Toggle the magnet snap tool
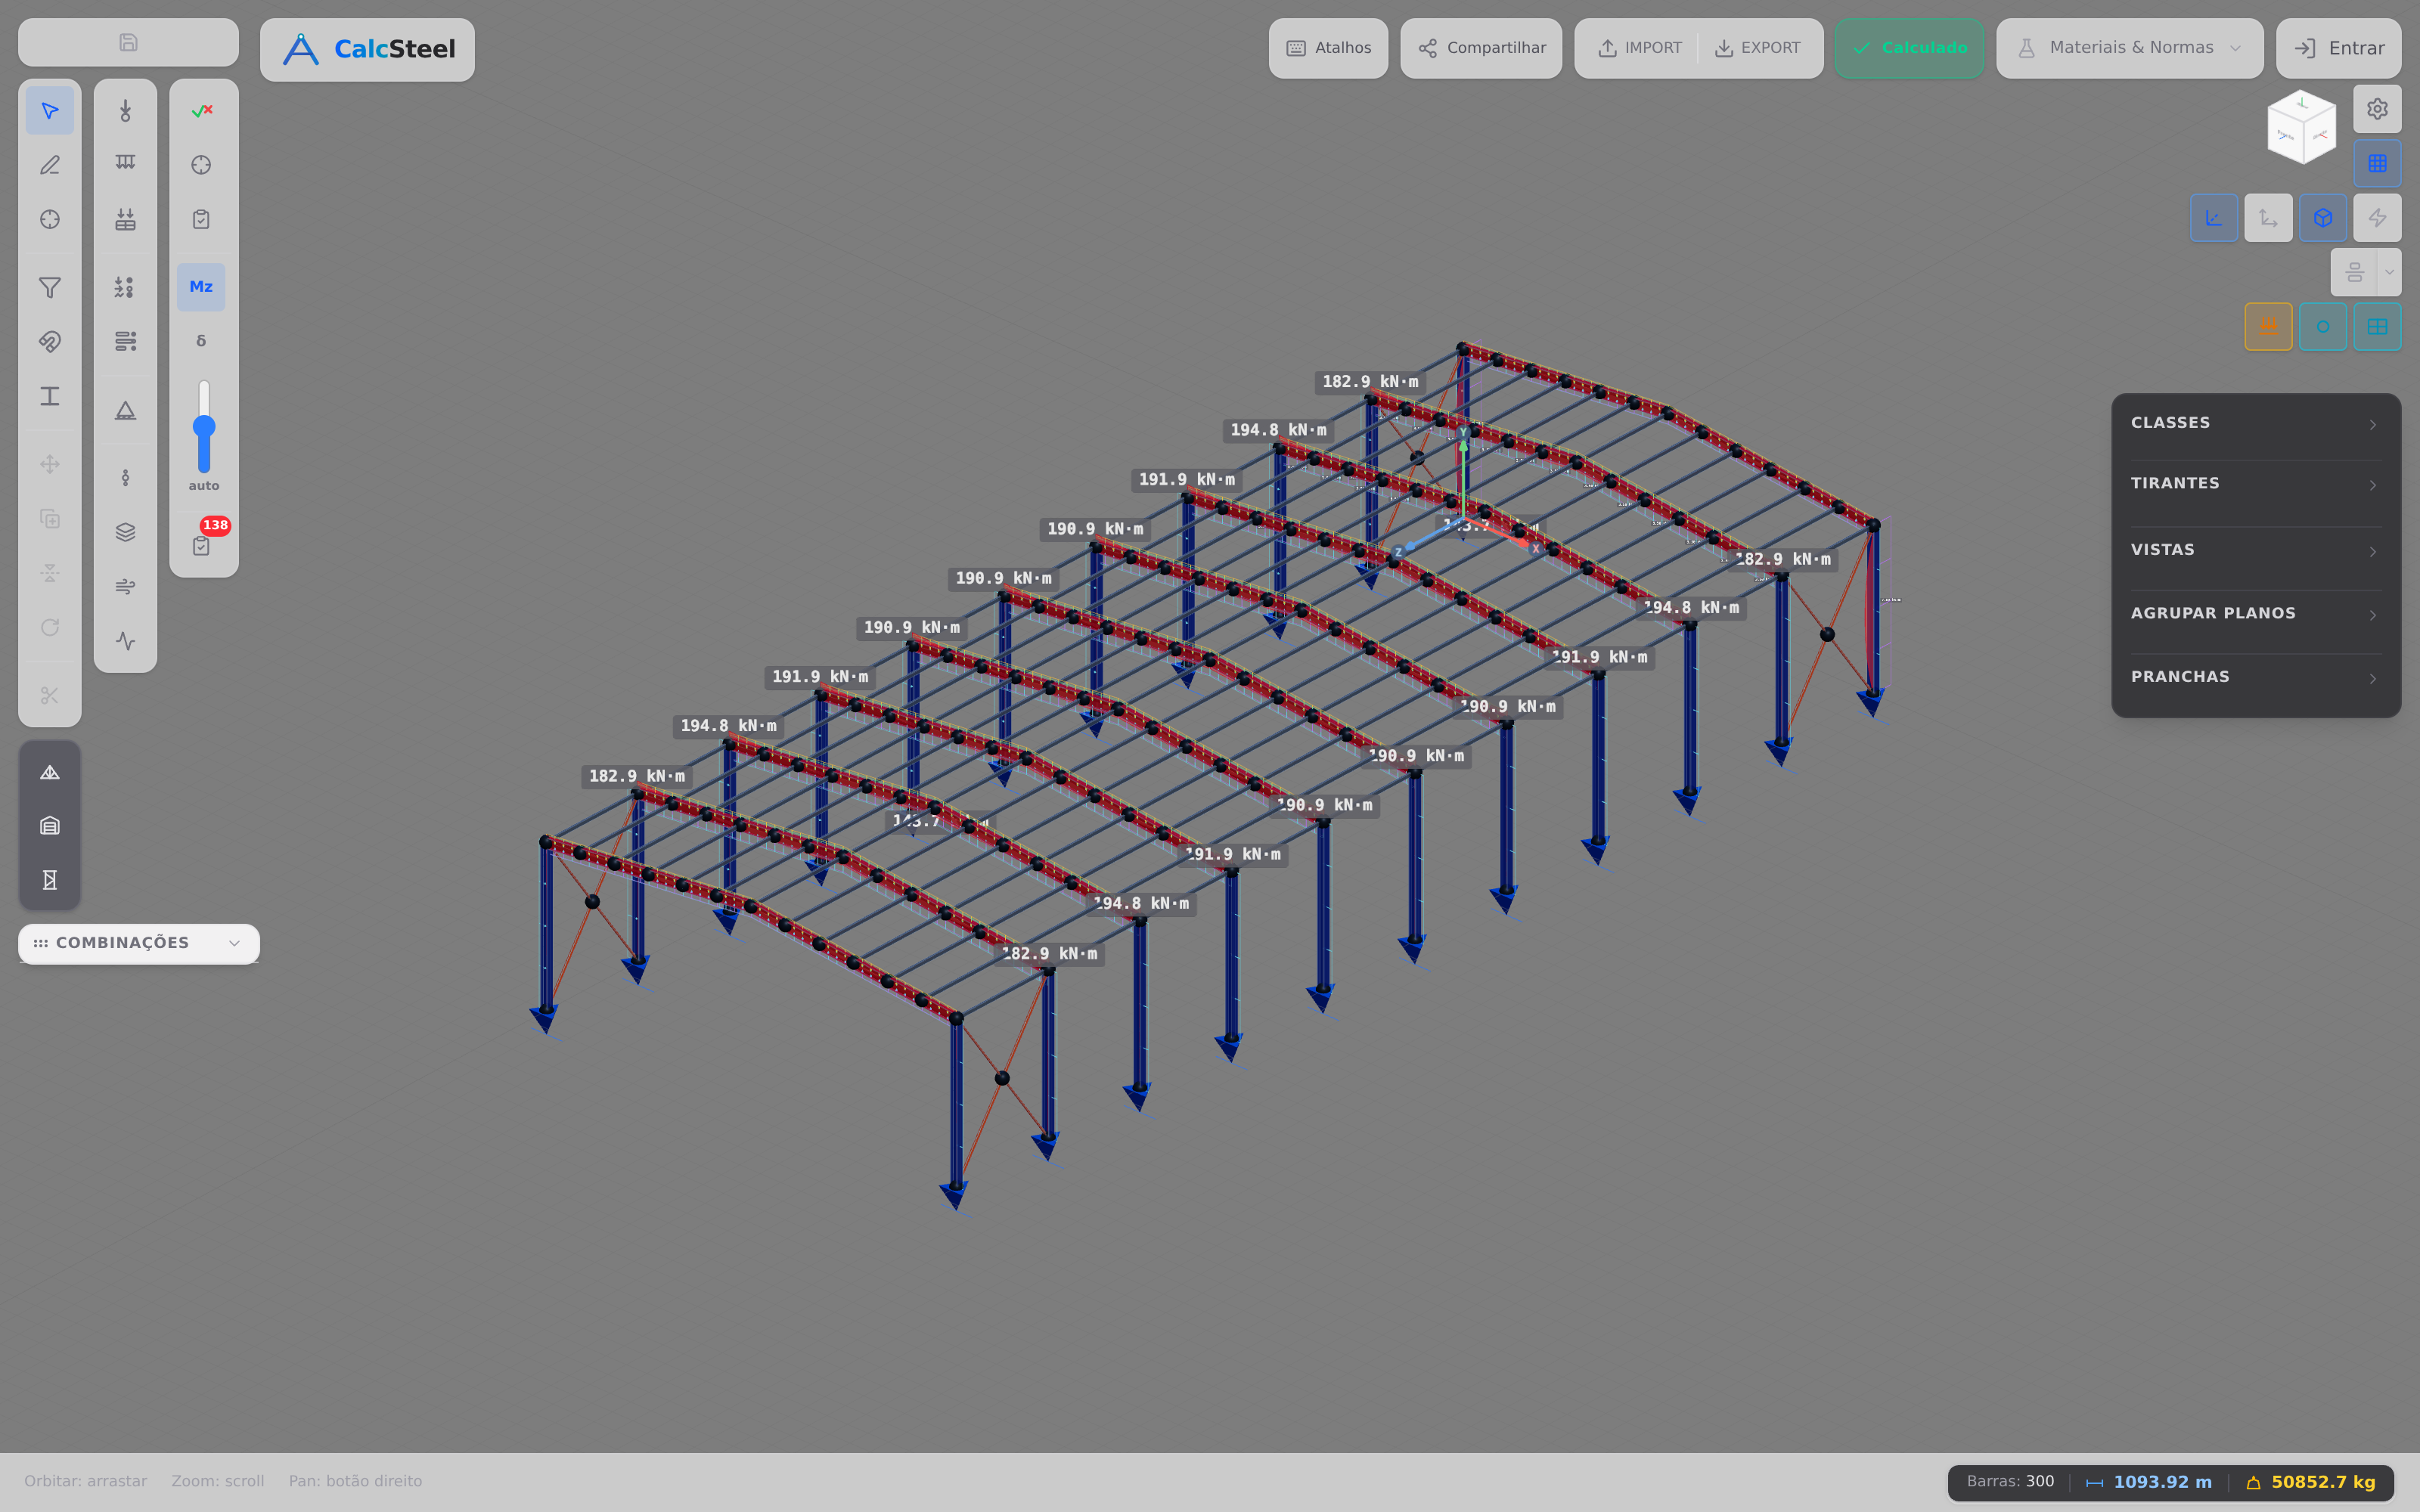The height and width of the screenshot is (1512, 2420). [x=49, y=342]
